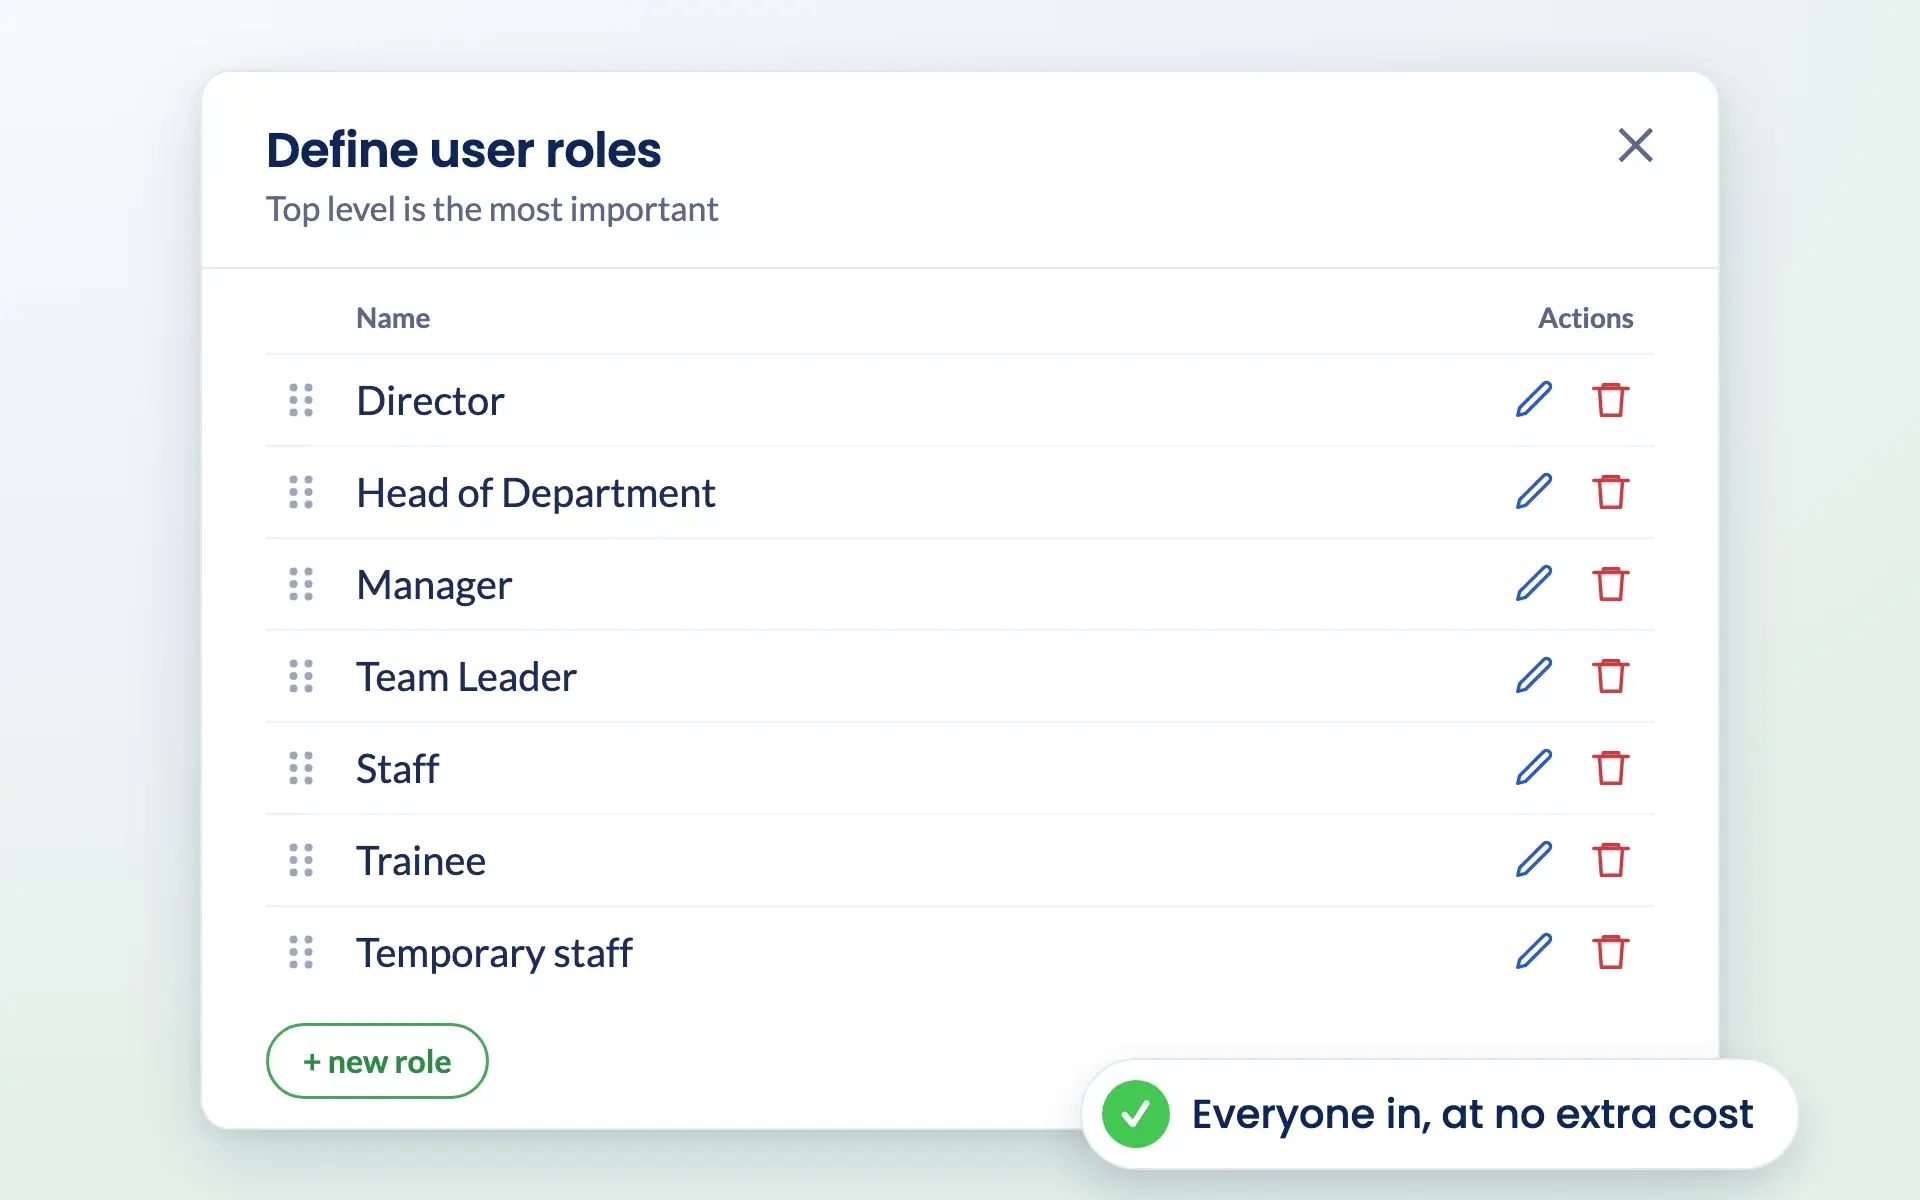This screenshot has width=1920, height=1200.
Task: Delete the Head of Department role
Action: (x=1610, y=491)
